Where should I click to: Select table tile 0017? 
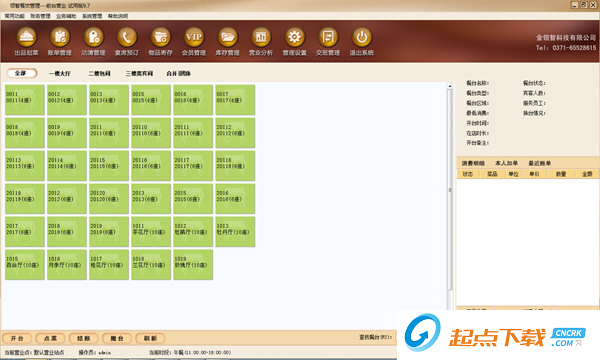tap(235, 100)
